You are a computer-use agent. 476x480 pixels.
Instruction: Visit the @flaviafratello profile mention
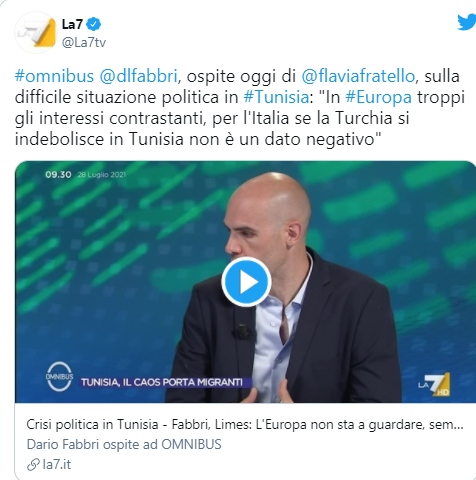tap(358, 76)
